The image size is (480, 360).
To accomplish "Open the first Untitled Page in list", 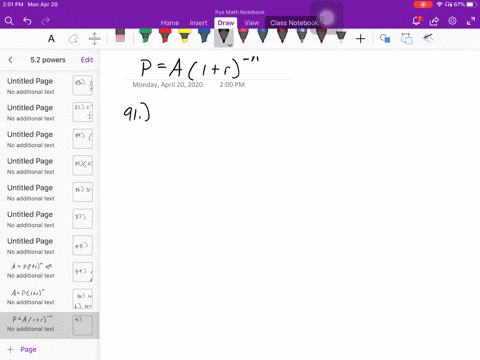I will [50, 85].
